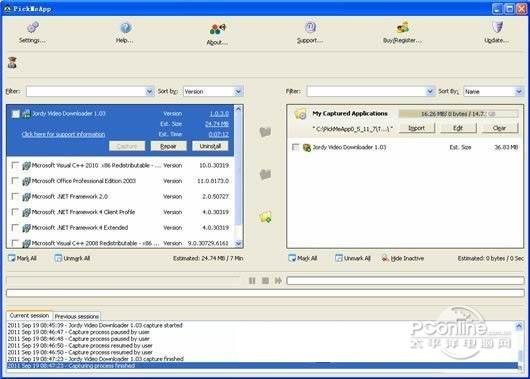Skip to the next capture item
Viewport: 530px width, 379px height.
278,281
